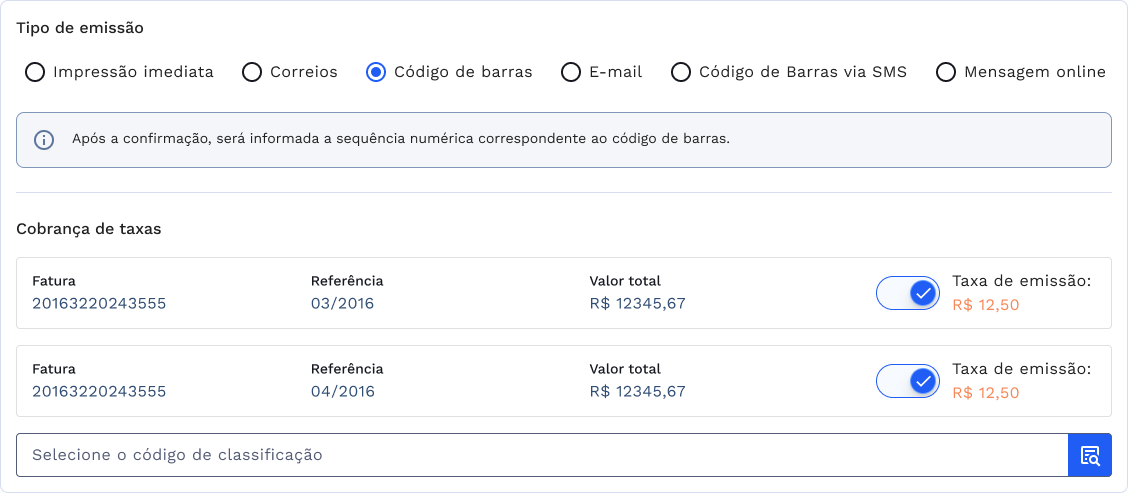The width and height of the screenshot is (1128, 493).
Task: Click the barcode confirmation info message text
Action: [x=401, y=139]
